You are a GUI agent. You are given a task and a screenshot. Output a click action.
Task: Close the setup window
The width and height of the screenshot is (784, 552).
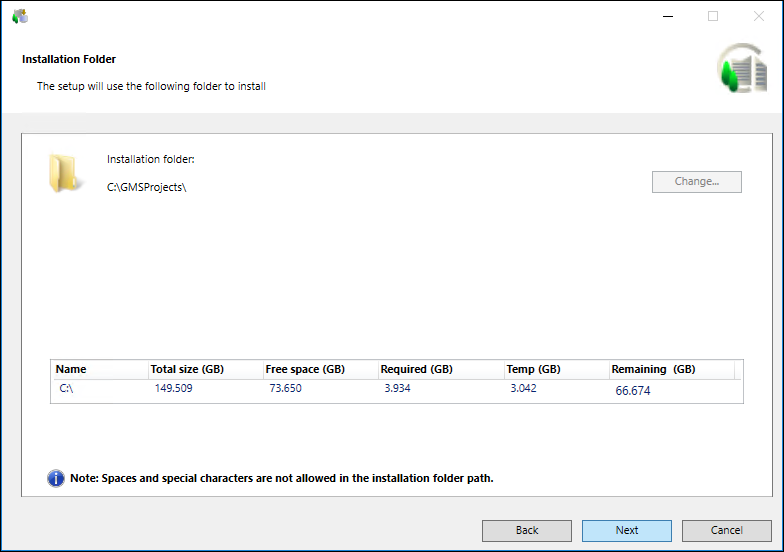(758, 16)
